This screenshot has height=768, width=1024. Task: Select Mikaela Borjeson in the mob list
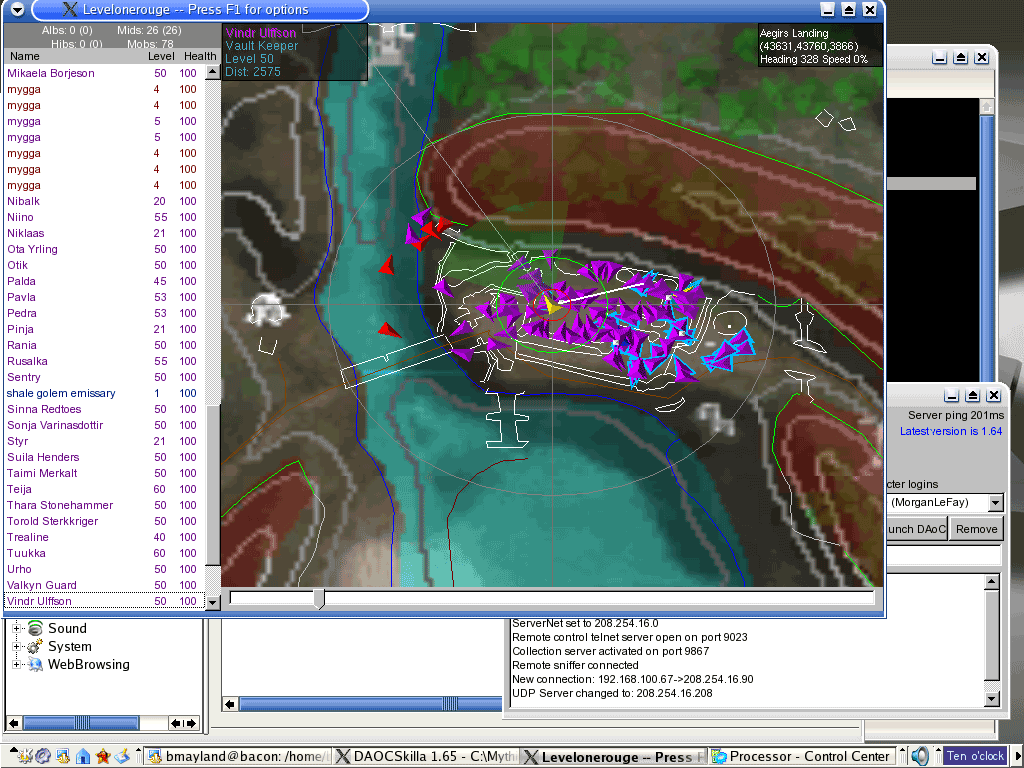(x=104, y=73)
